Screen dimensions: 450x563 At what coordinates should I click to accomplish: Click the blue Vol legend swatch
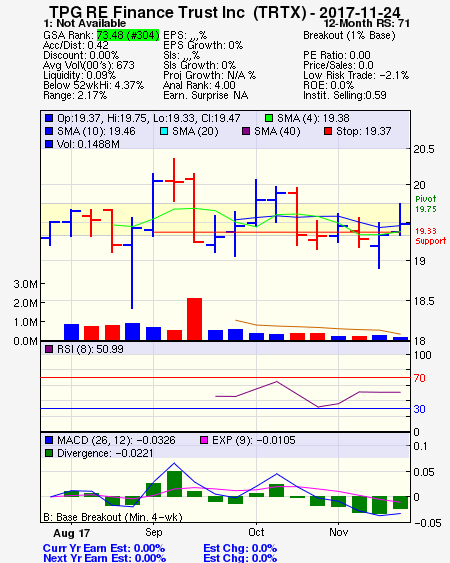[49, 144]
